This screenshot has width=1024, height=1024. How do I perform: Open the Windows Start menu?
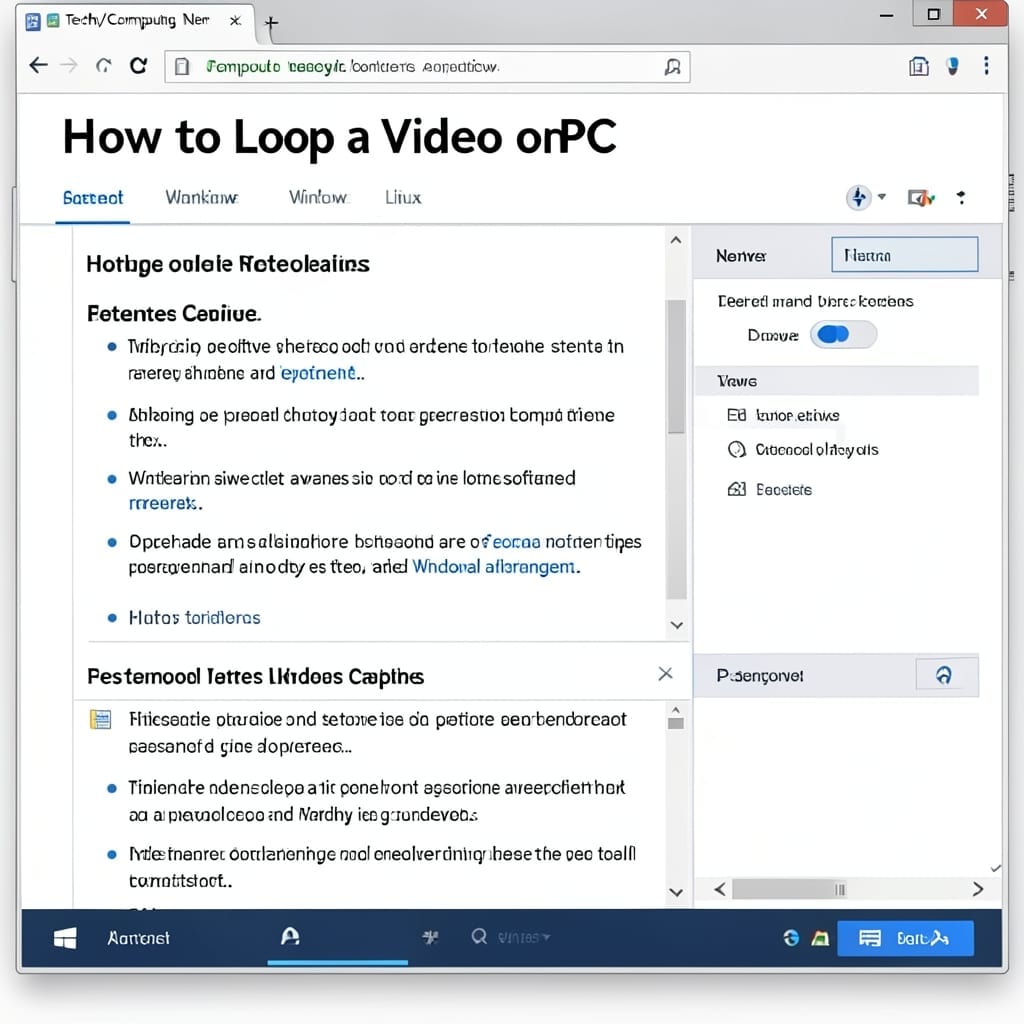pyautogui.click(x=65, y=938)
